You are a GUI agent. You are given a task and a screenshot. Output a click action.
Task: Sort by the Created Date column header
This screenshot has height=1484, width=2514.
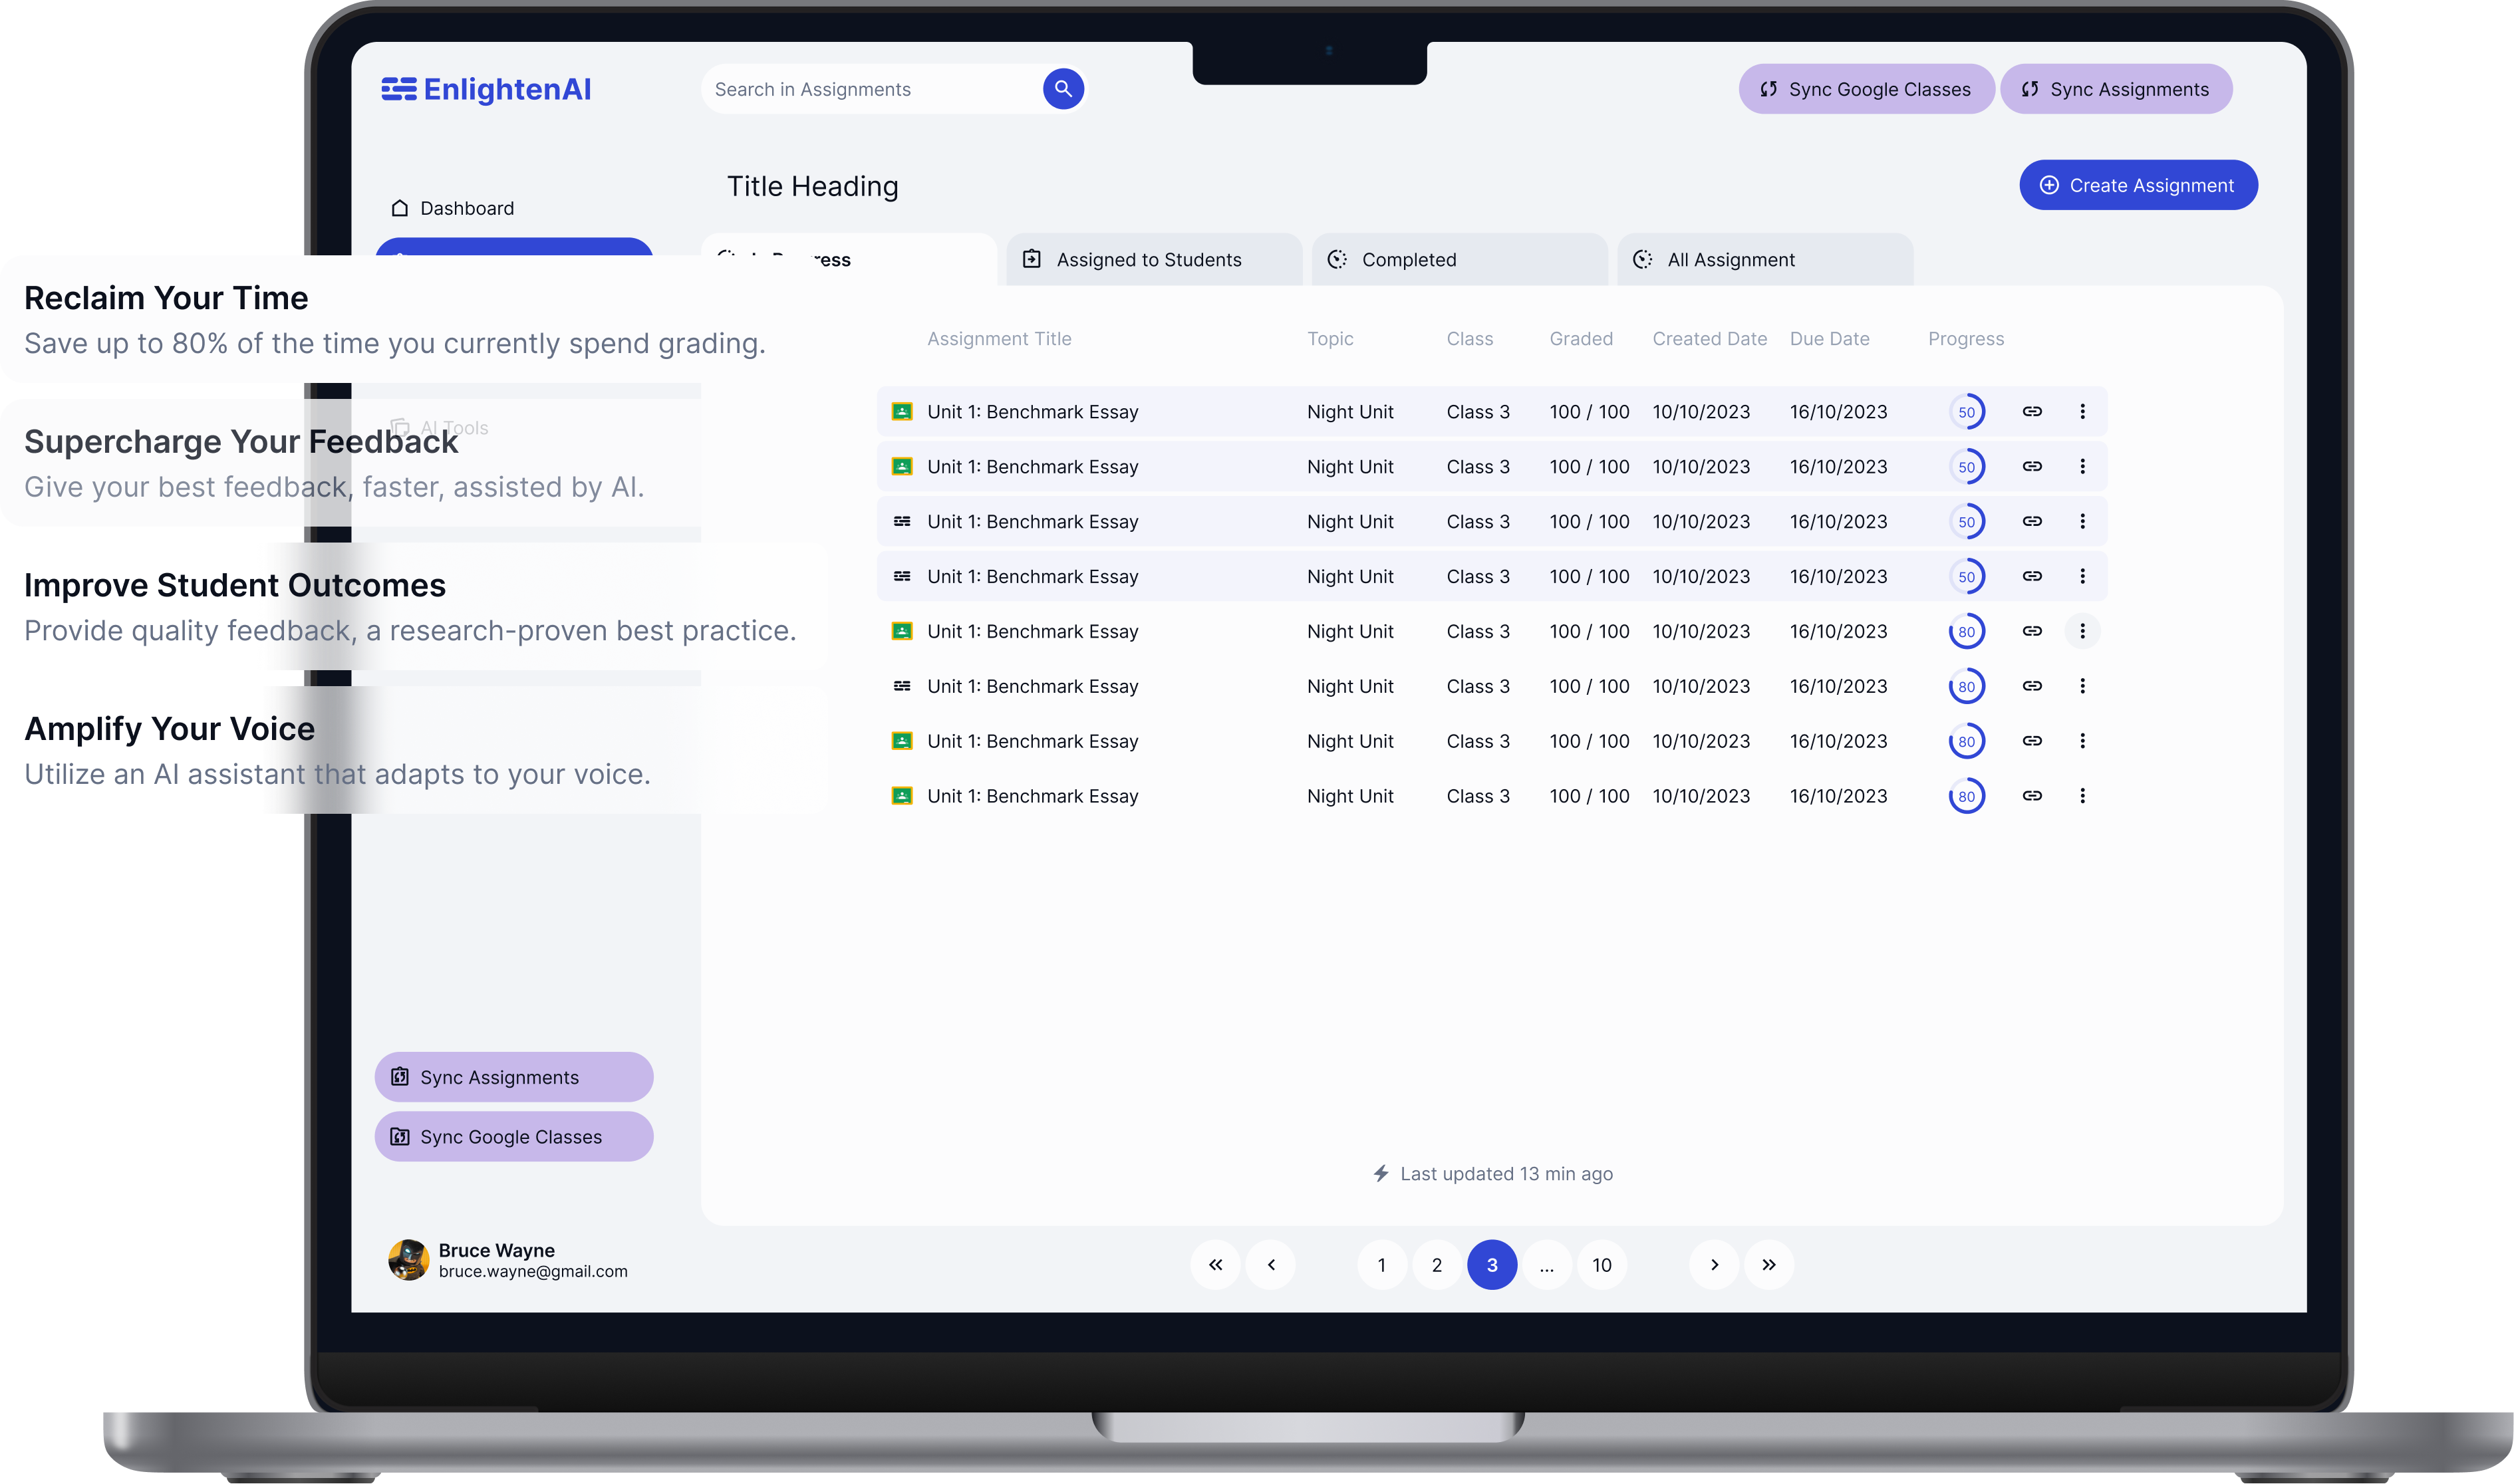pos(1709,339)
